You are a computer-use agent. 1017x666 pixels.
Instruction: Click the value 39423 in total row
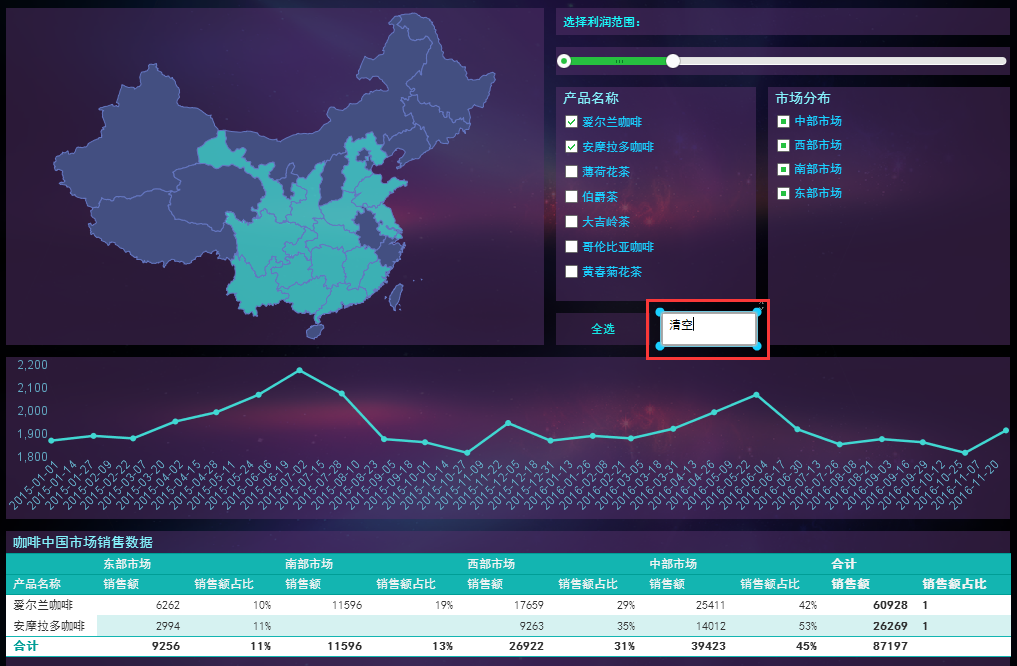point(708,646)
